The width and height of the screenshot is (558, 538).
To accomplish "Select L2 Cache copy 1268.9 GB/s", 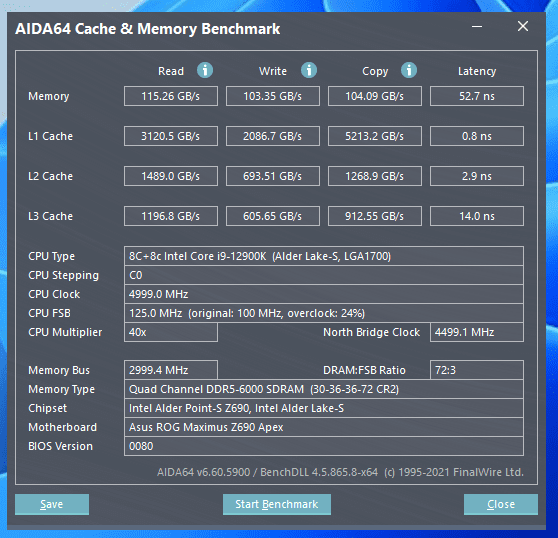I will point(375,176).
